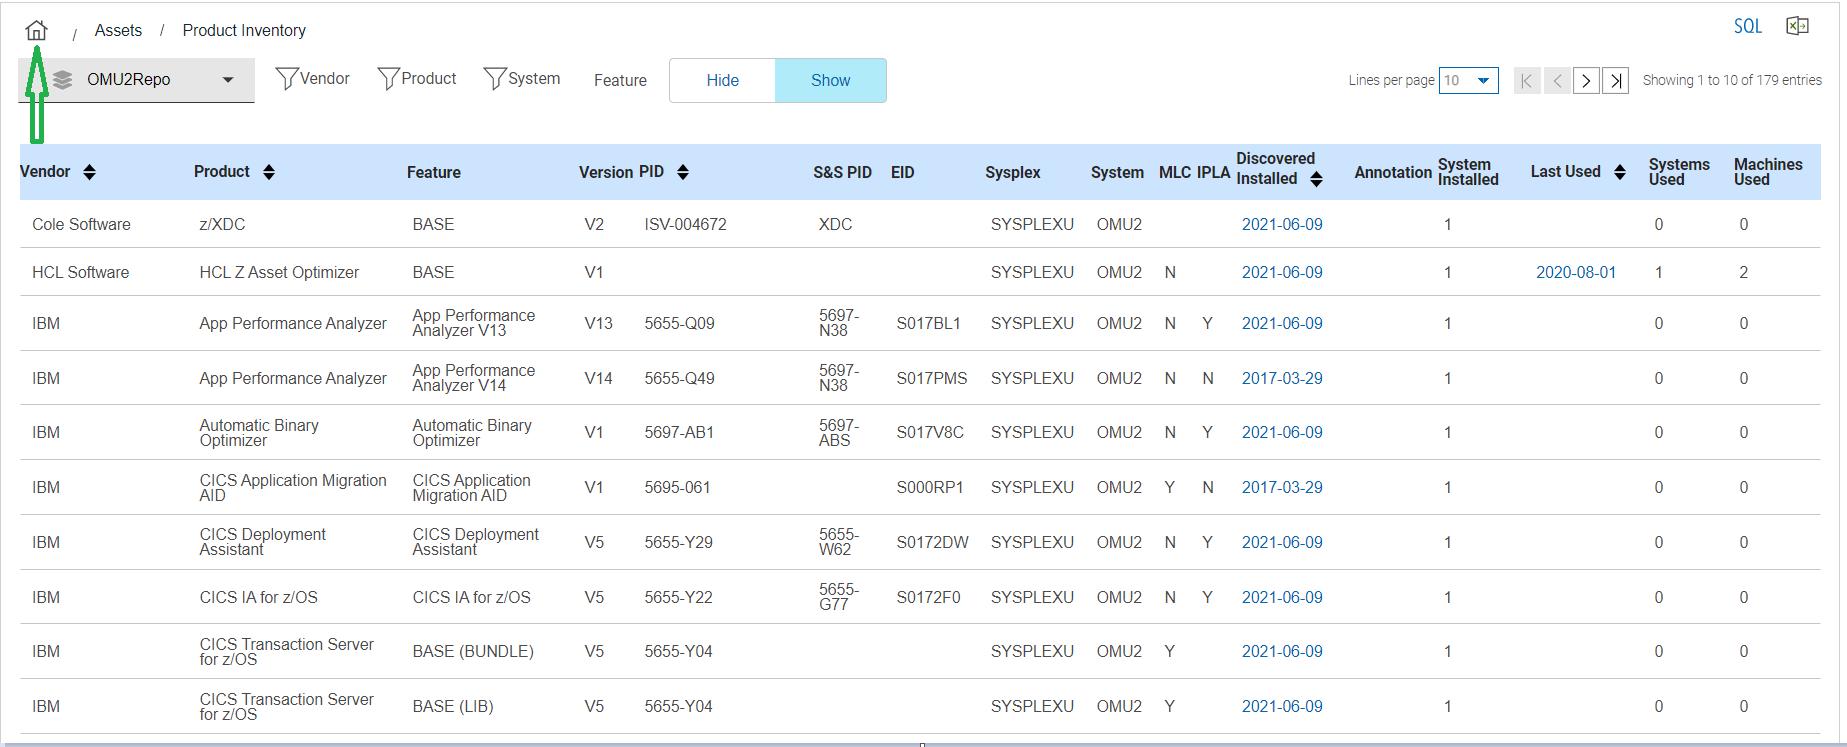Open the SQL query view

(1747, 27)
